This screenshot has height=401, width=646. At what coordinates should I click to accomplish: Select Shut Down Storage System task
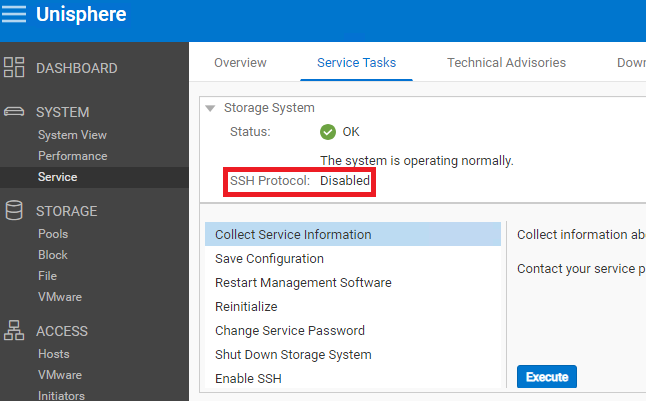pos(293,355)
